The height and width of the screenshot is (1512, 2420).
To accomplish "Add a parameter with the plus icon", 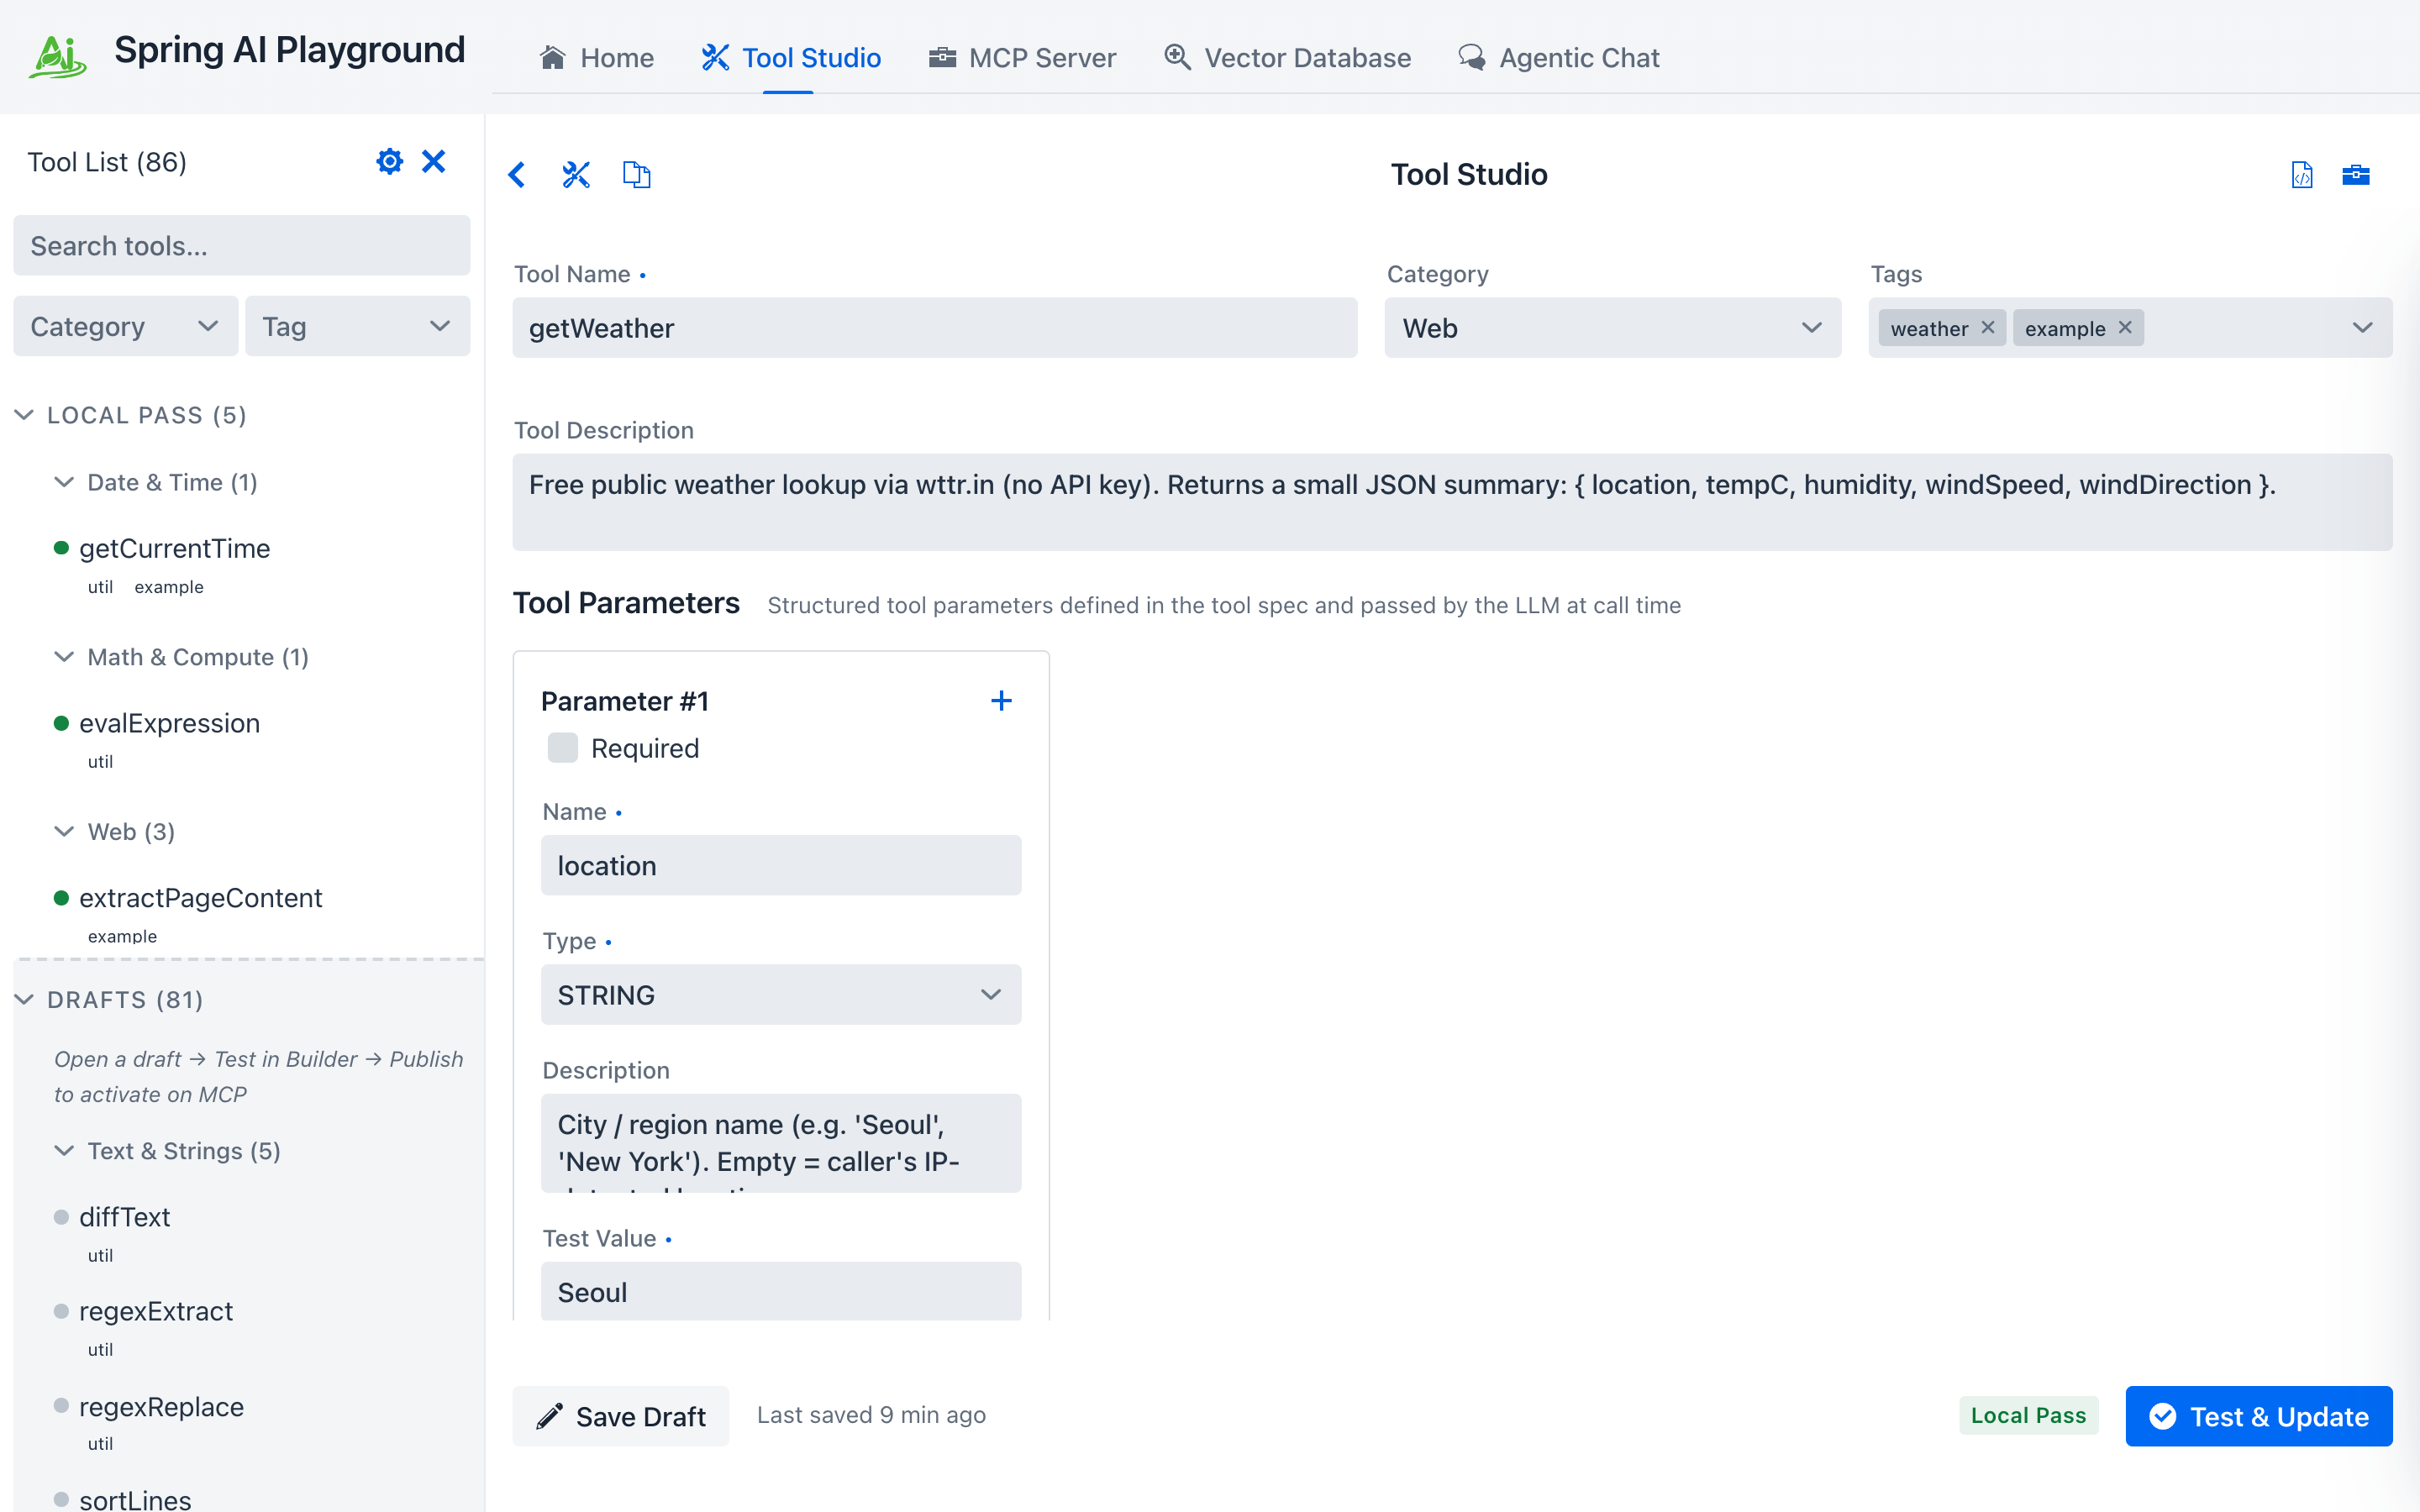I will (1001, 701).
